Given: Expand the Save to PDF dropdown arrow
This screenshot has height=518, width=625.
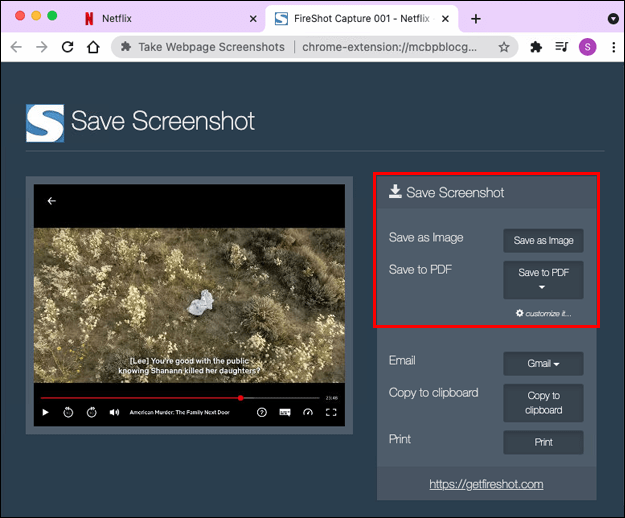Looking at the screenshot, I should tap(542, 287).
